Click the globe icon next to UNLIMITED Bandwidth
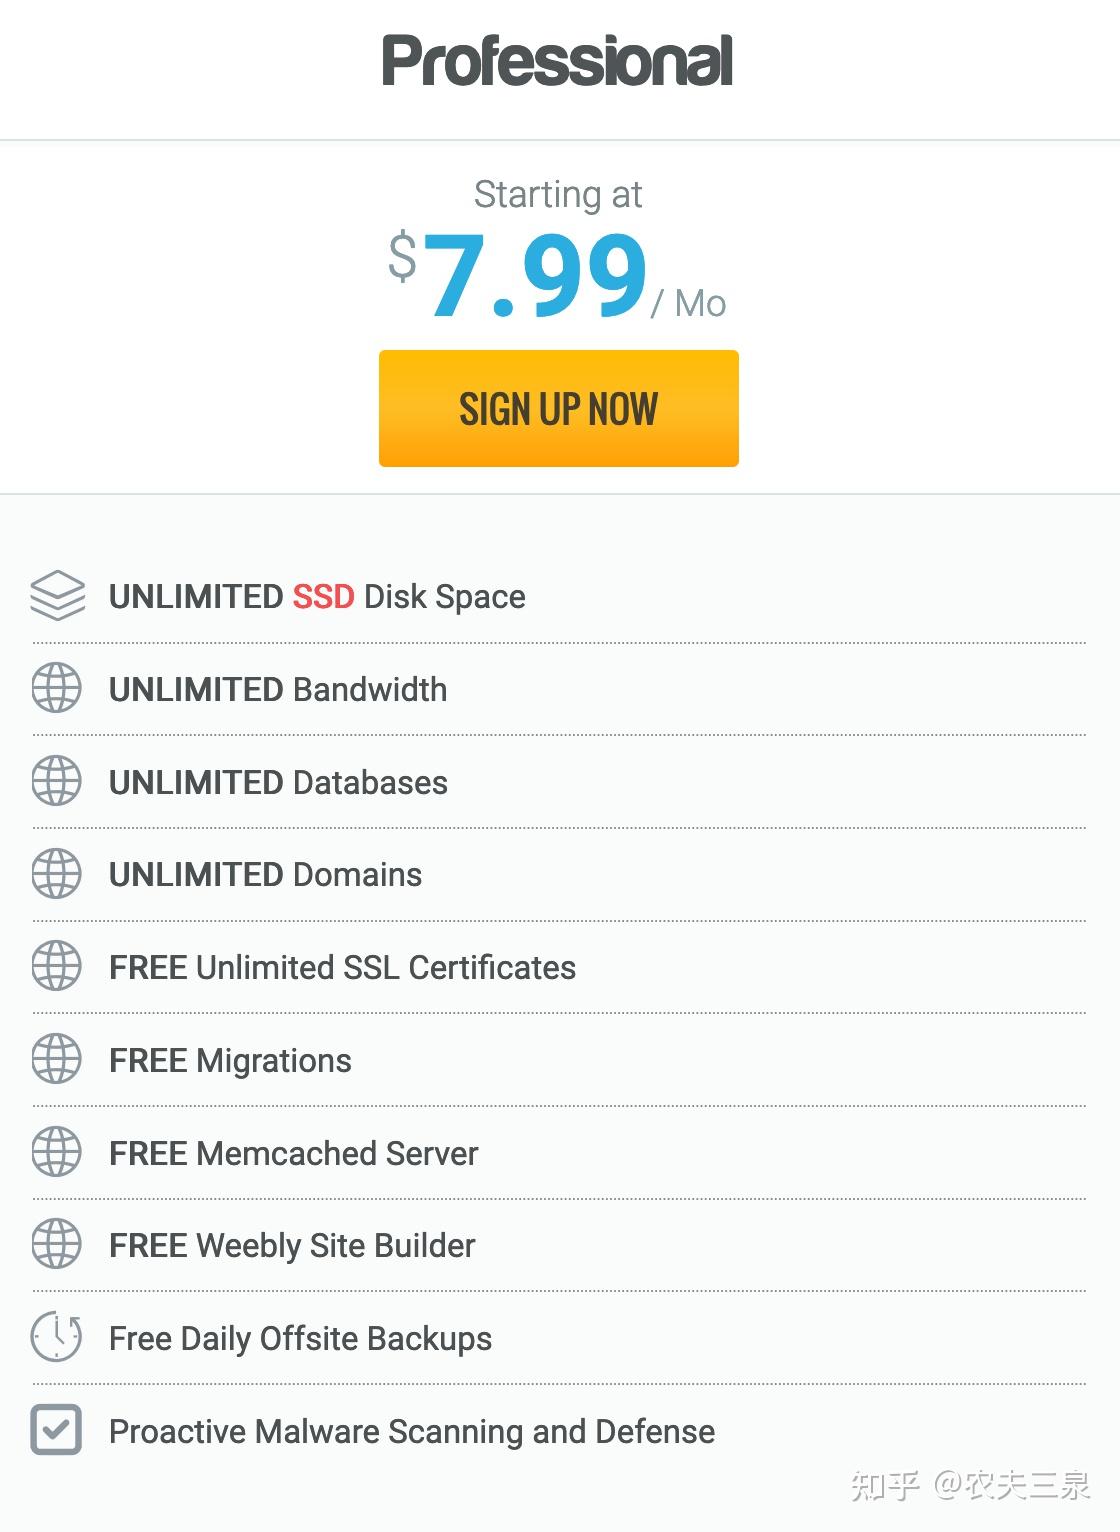 pyautogui.click(x=57, y=688)
